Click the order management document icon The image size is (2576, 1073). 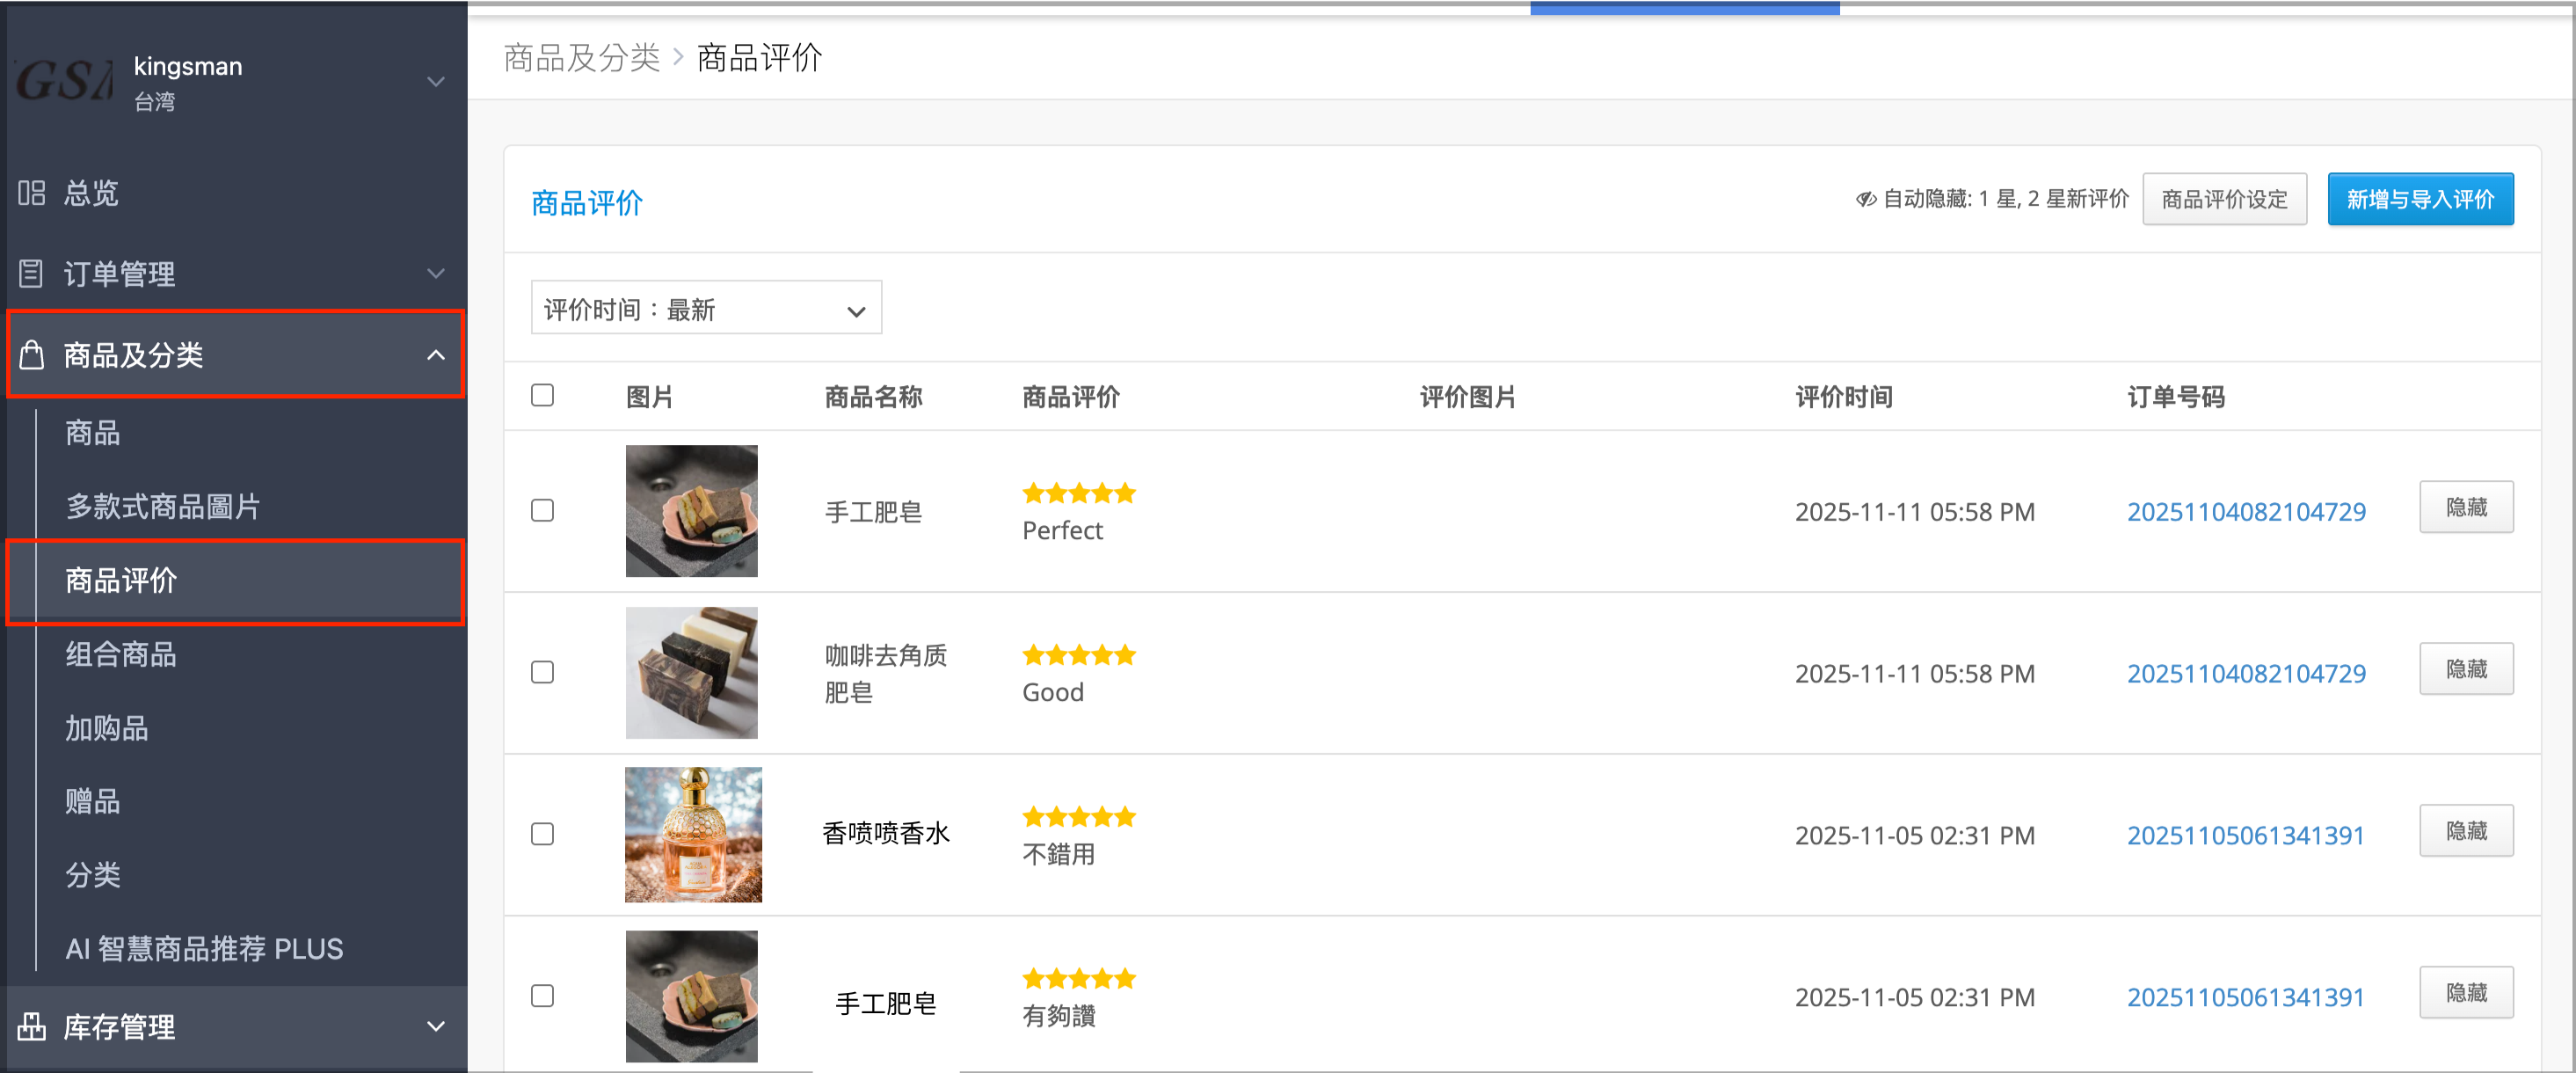coord(32,273)
